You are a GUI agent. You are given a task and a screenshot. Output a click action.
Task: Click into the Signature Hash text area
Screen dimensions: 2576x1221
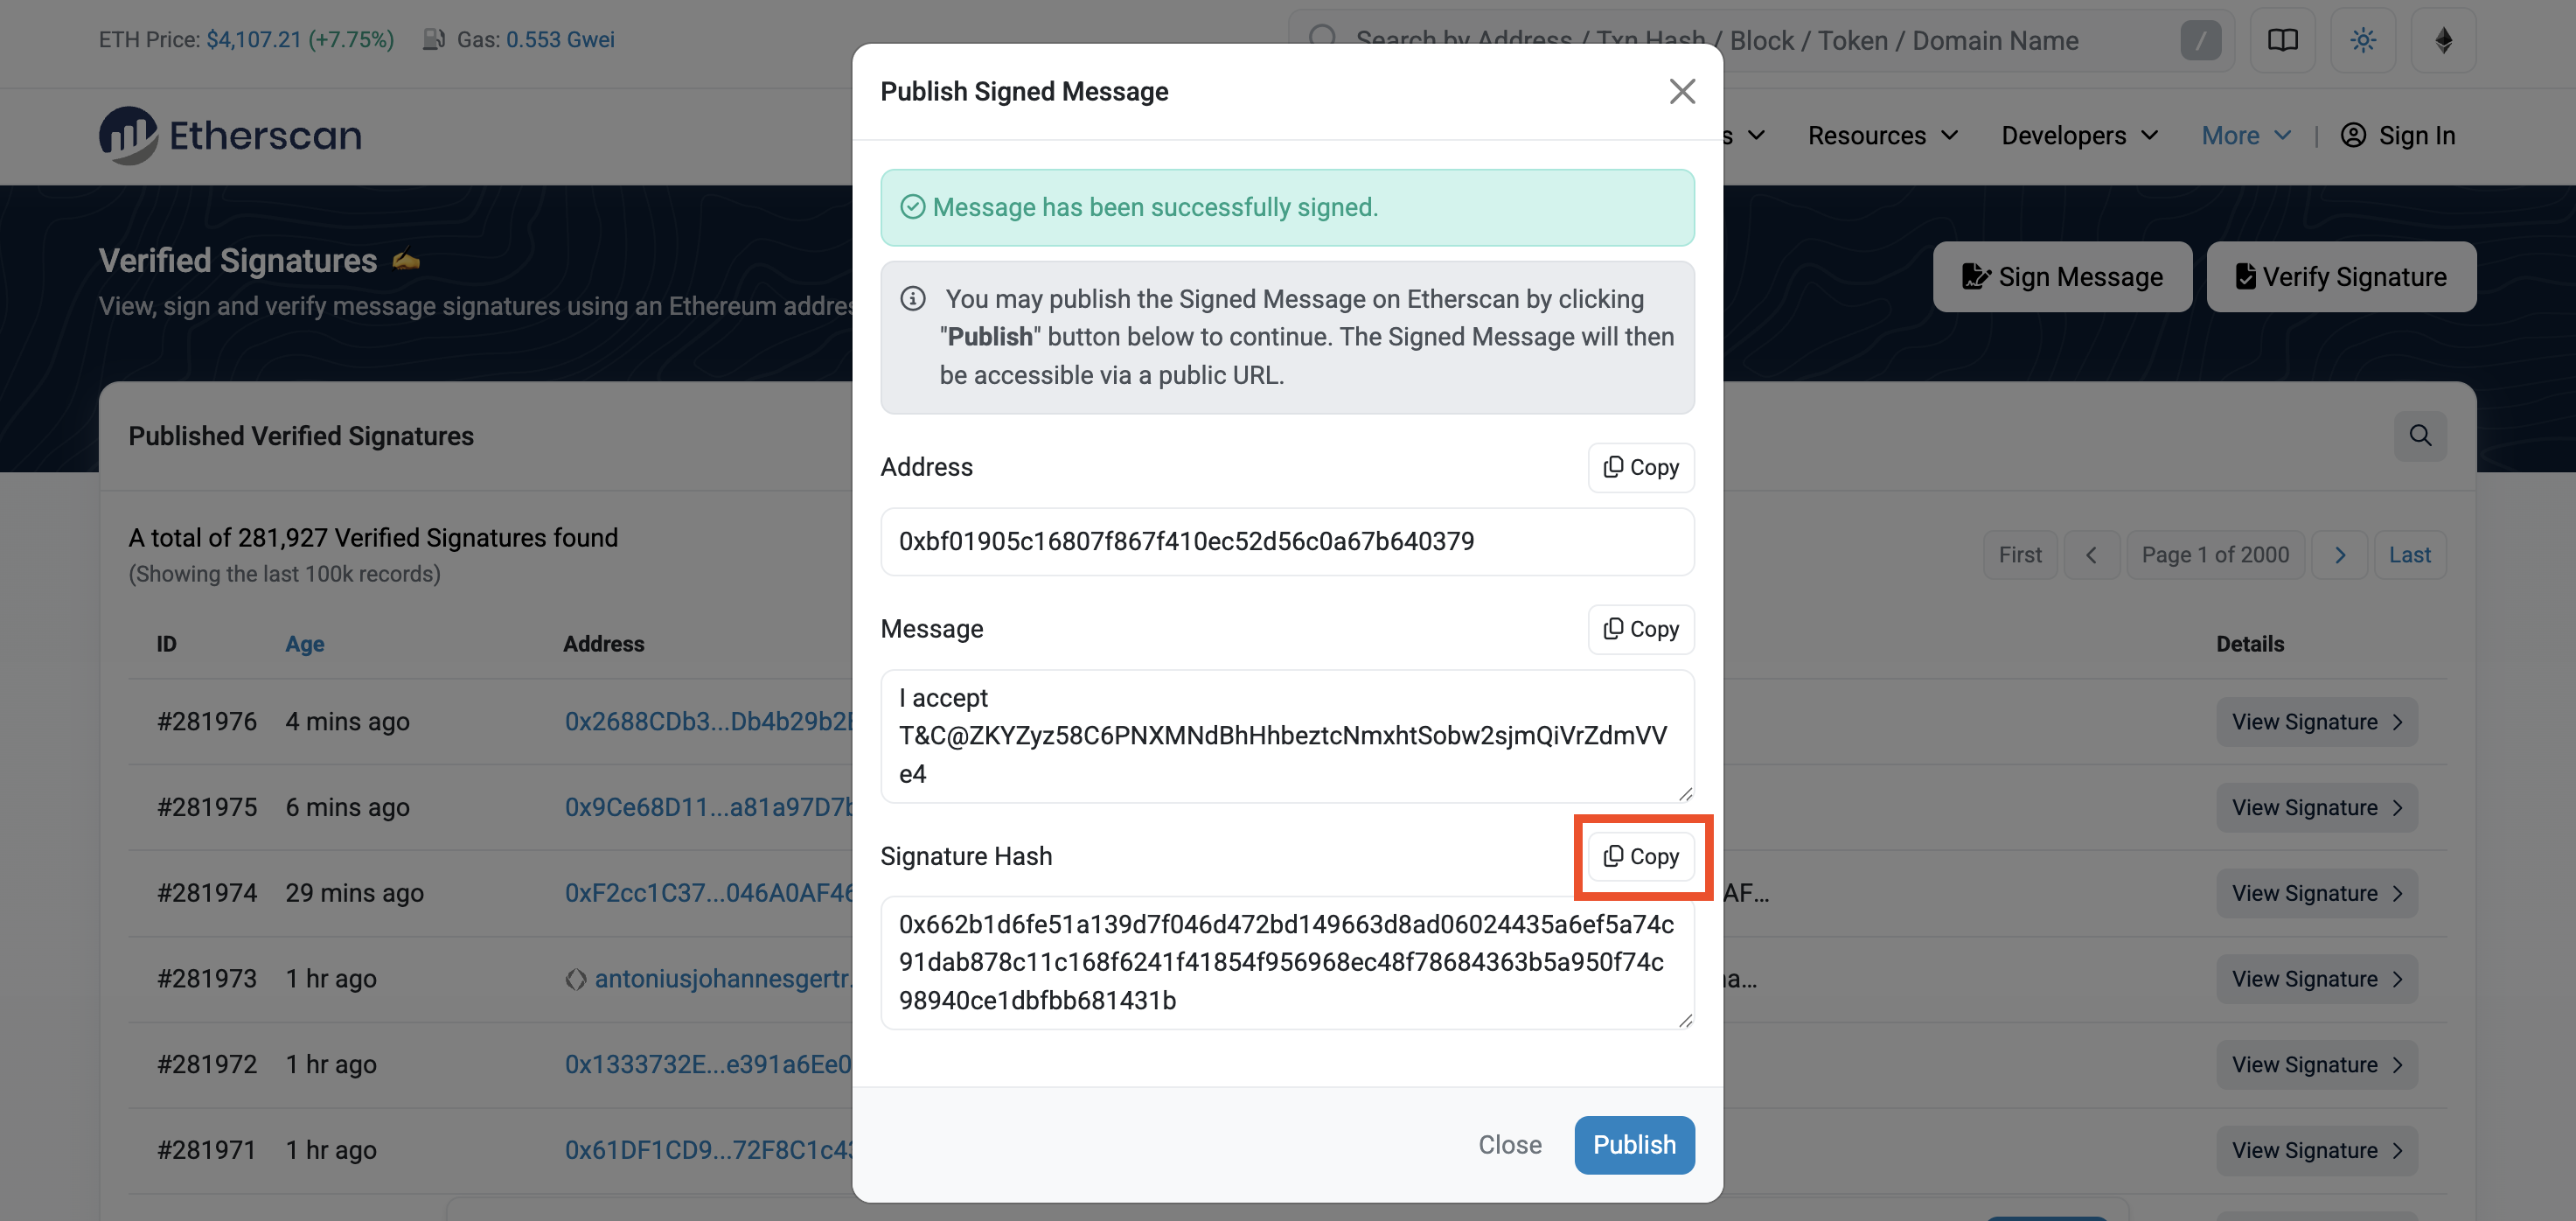point(1286,961)
